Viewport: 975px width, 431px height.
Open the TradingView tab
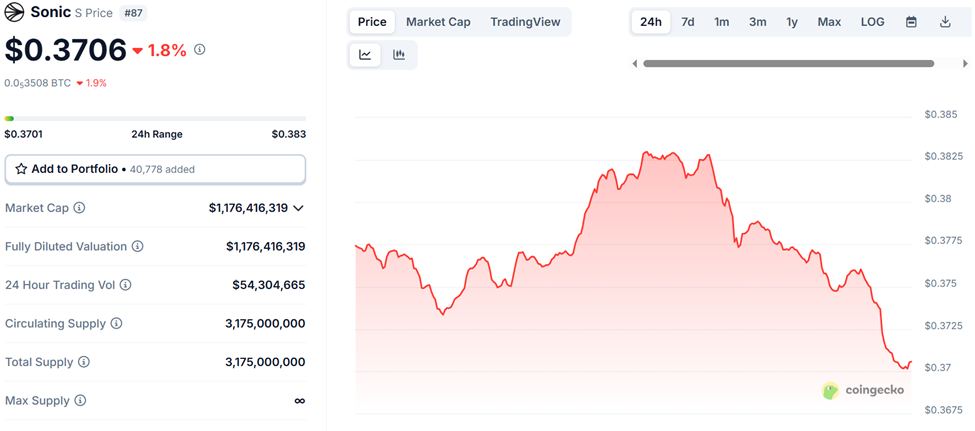[526, 22]
